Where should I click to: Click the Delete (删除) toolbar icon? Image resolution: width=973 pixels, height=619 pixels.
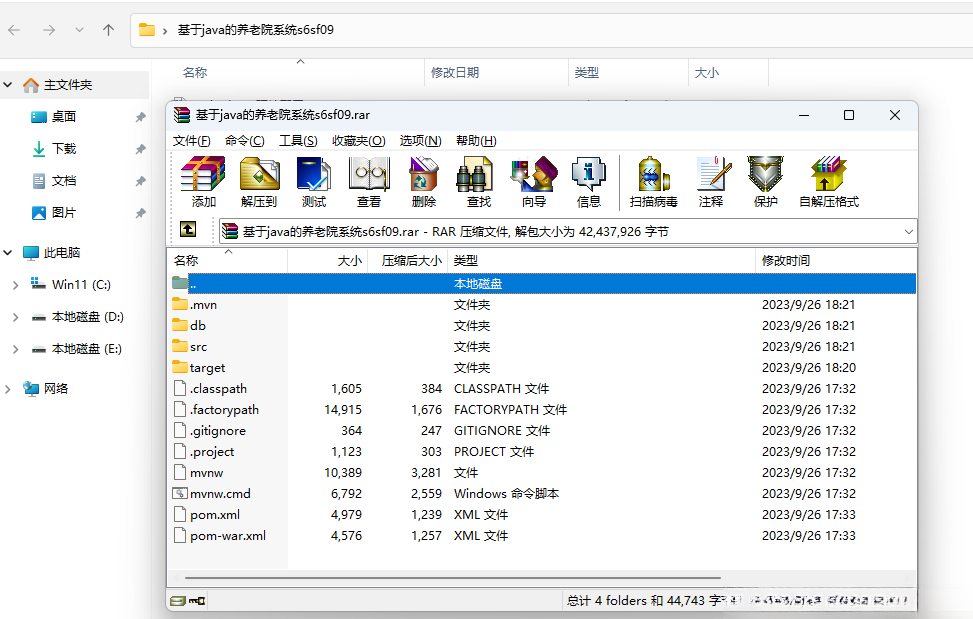[x=424, y=181]
